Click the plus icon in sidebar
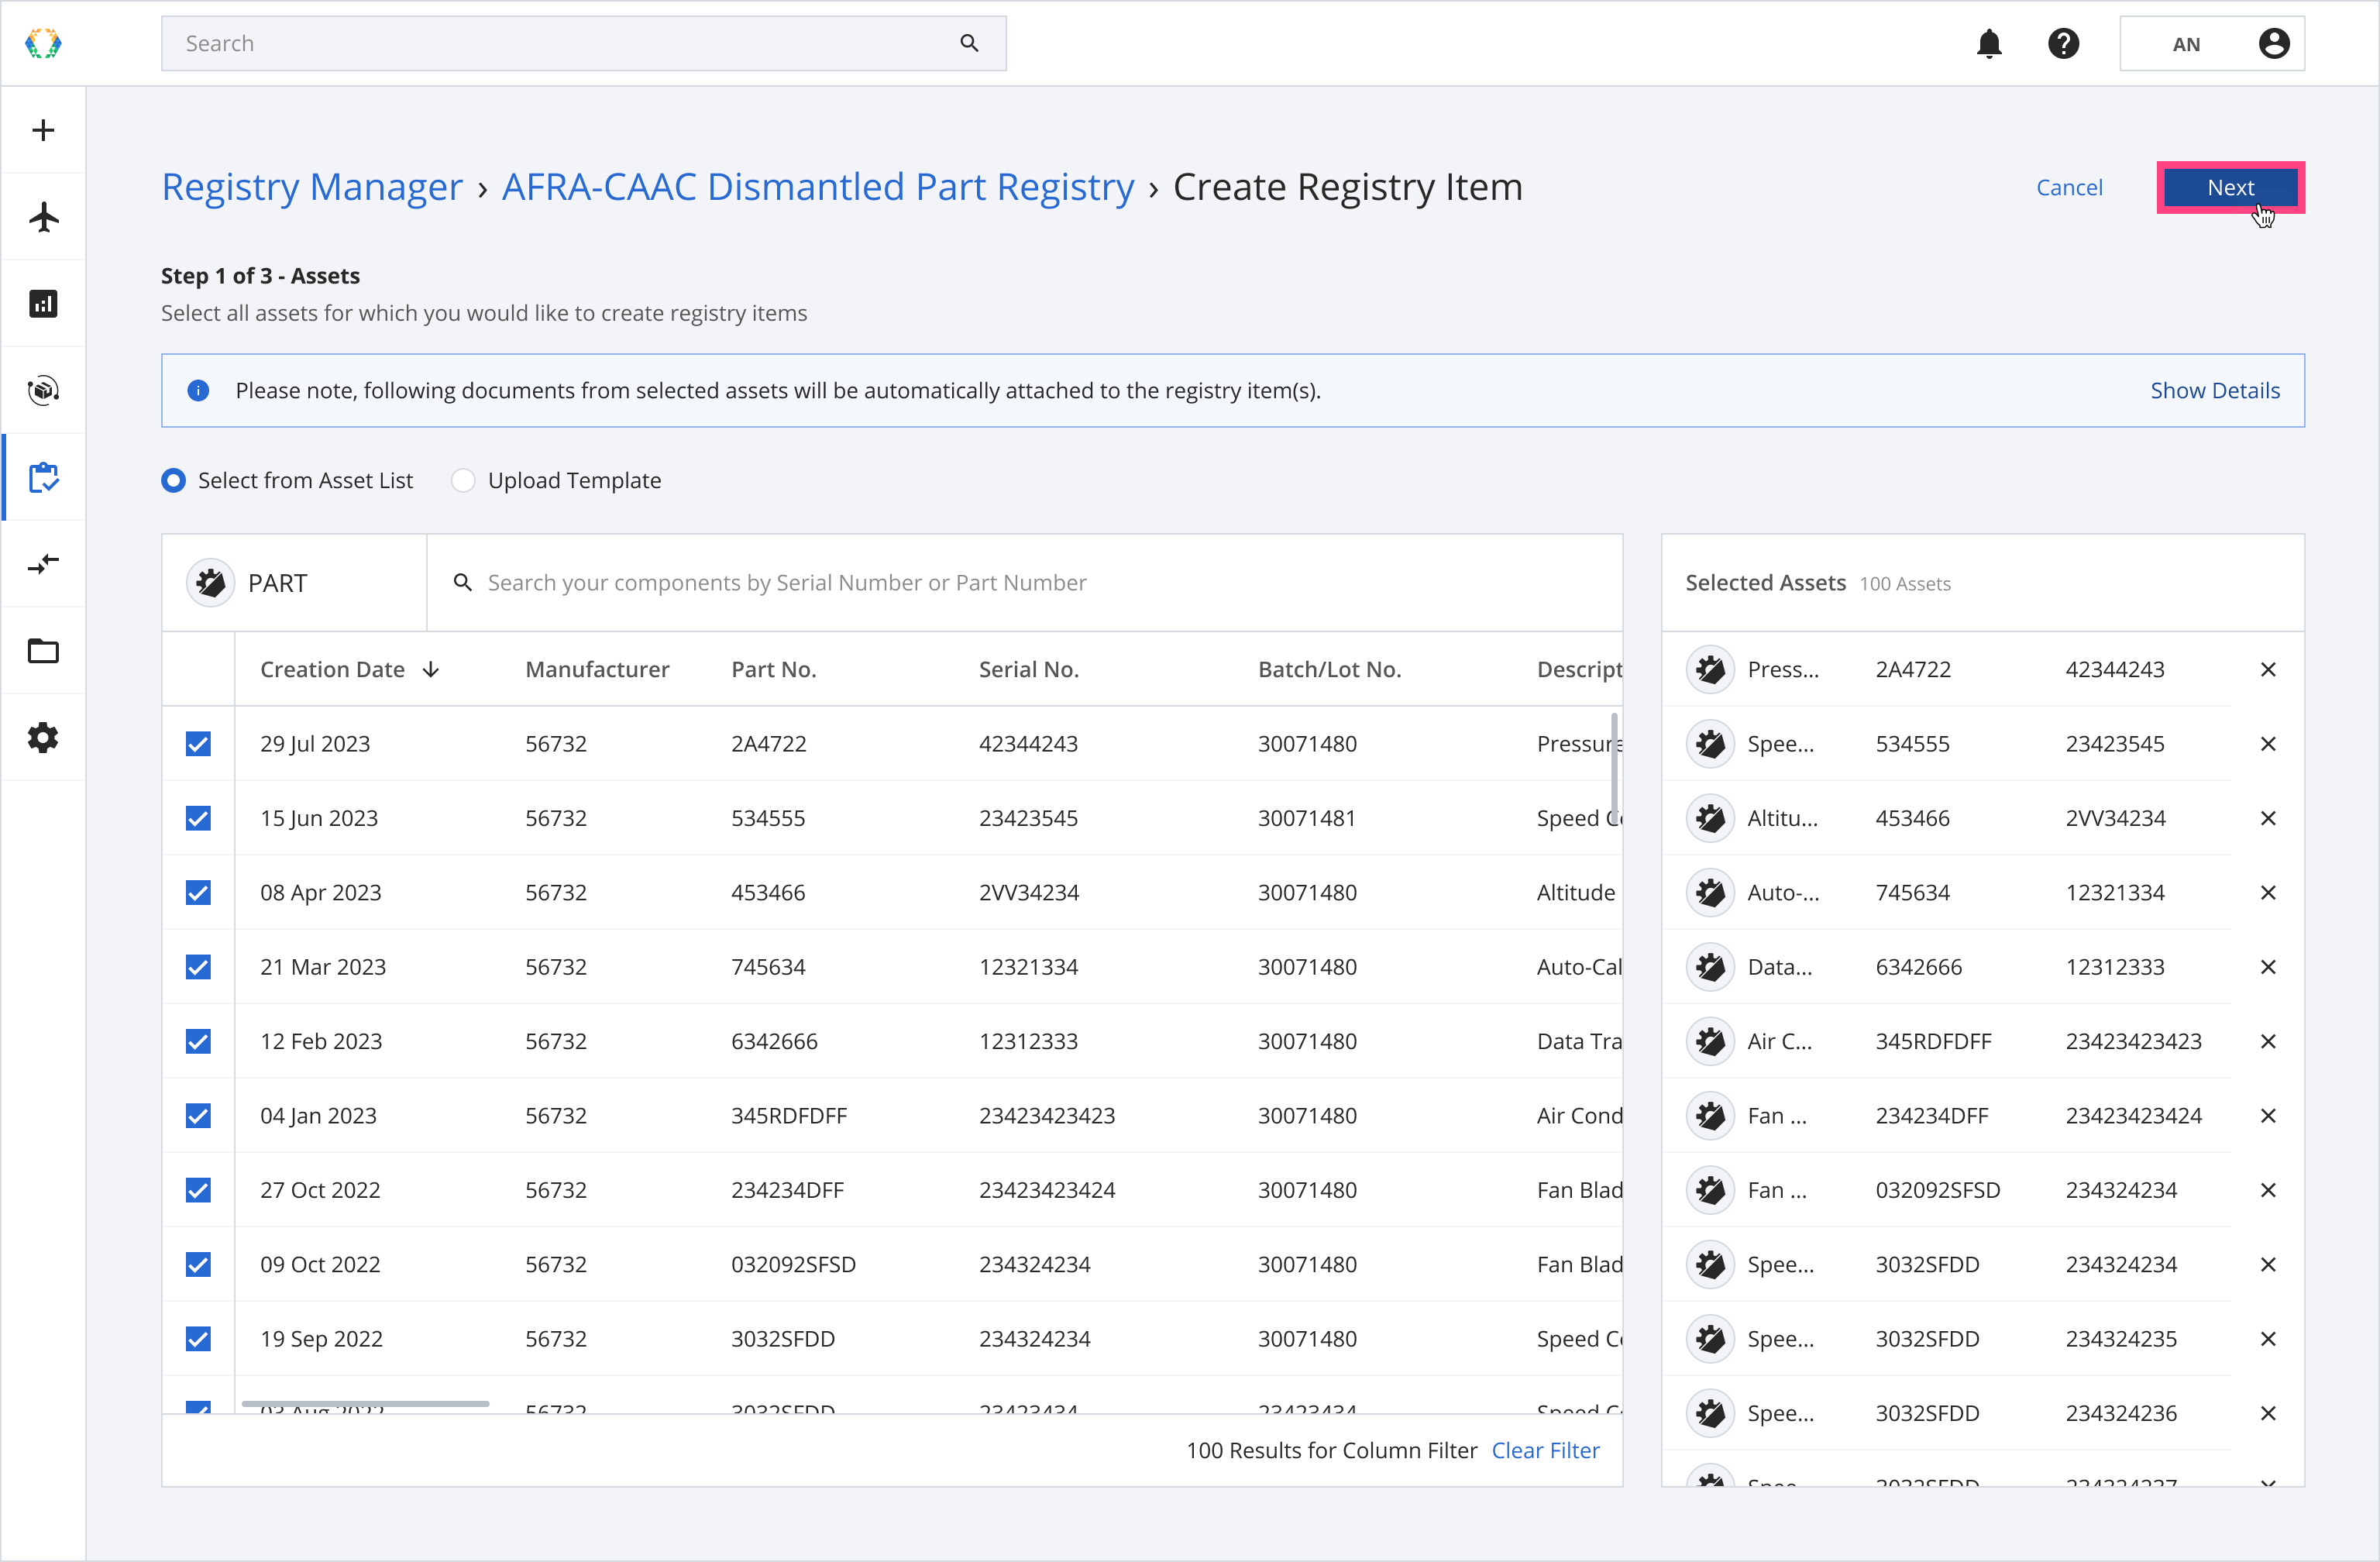 pyautogui.click(x=43, y=130)
